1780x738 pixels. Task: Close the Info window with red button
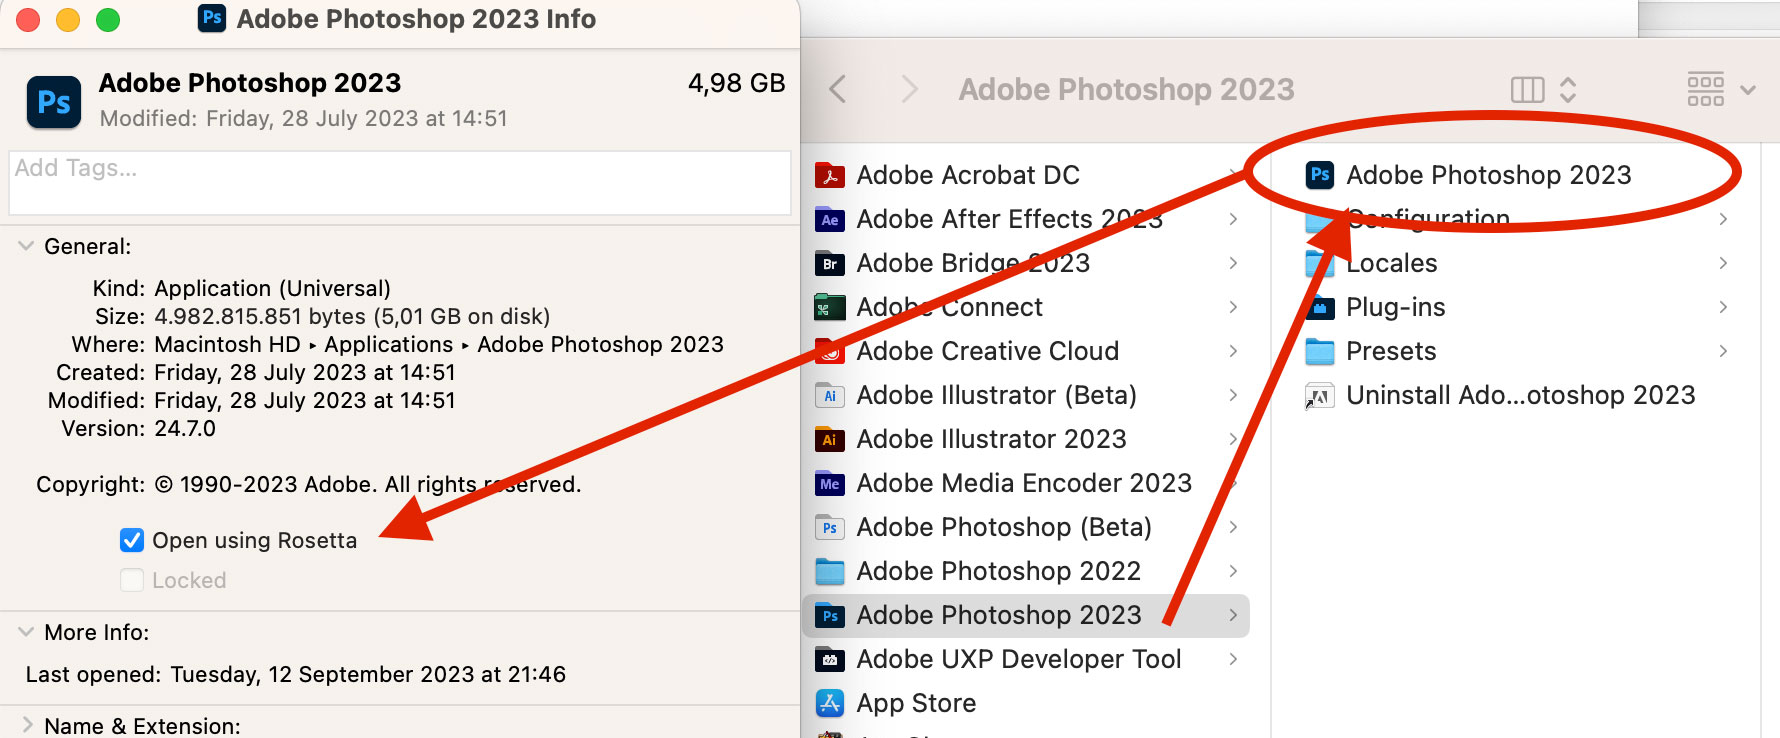click(28, 19)
